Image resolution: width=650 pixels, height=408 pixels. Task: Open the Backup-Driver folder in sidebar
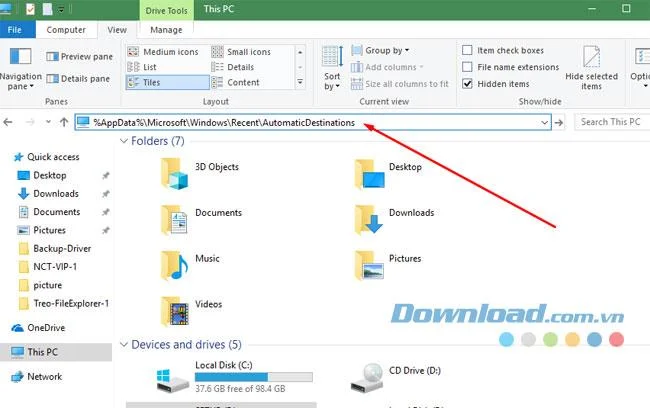click(x=54, y=248)
